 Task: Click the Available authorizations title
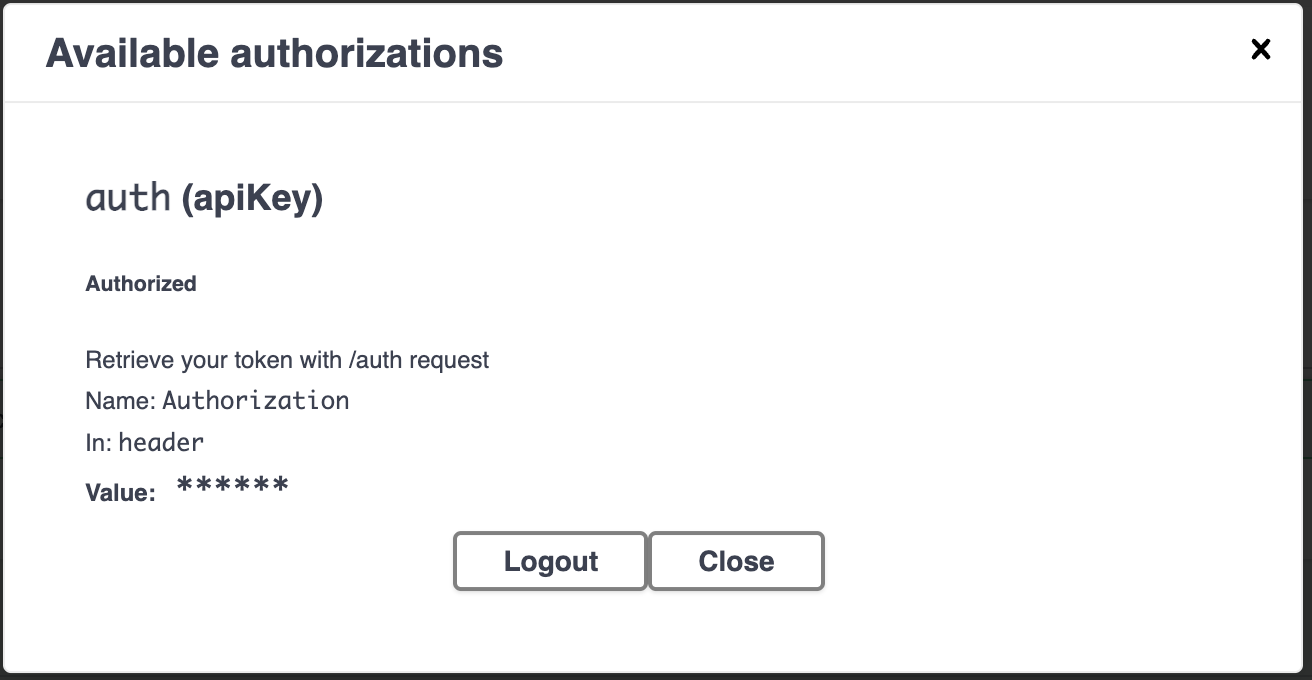274,53
